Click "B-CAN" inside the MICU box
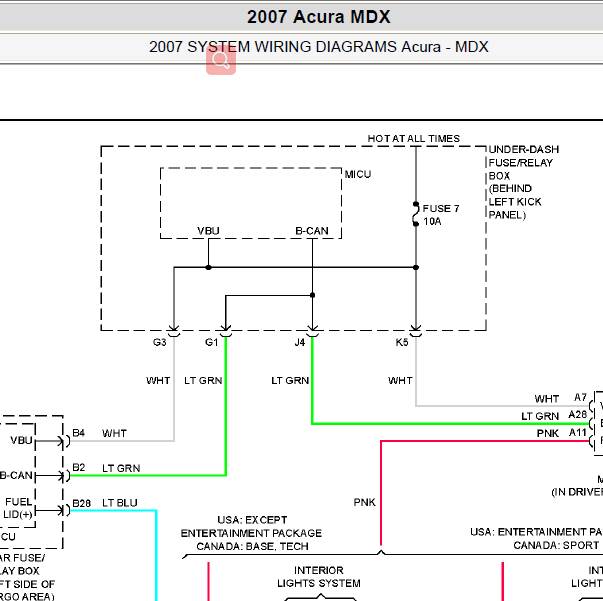 pos(311,231)
